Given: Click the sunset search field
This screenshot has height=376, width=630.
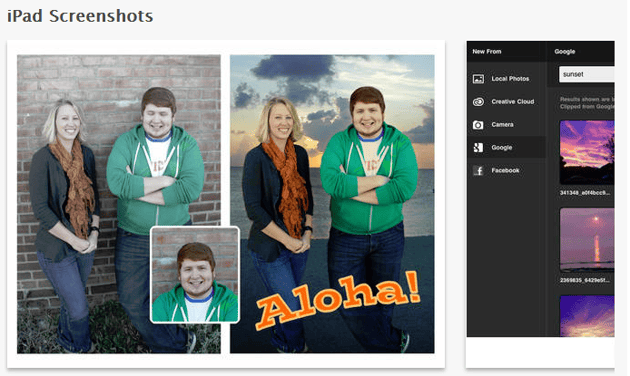Looking at the screenshot, I should pos(587,74).
